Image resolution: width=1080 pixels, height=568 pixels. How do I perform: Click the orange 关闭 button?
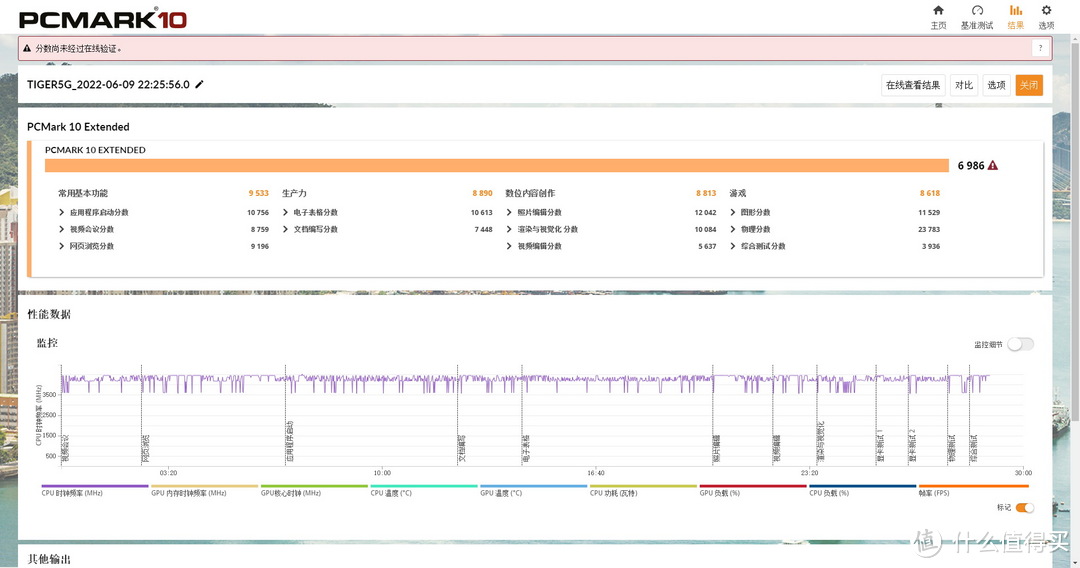pyautogui.click(x=1028, y=85)
